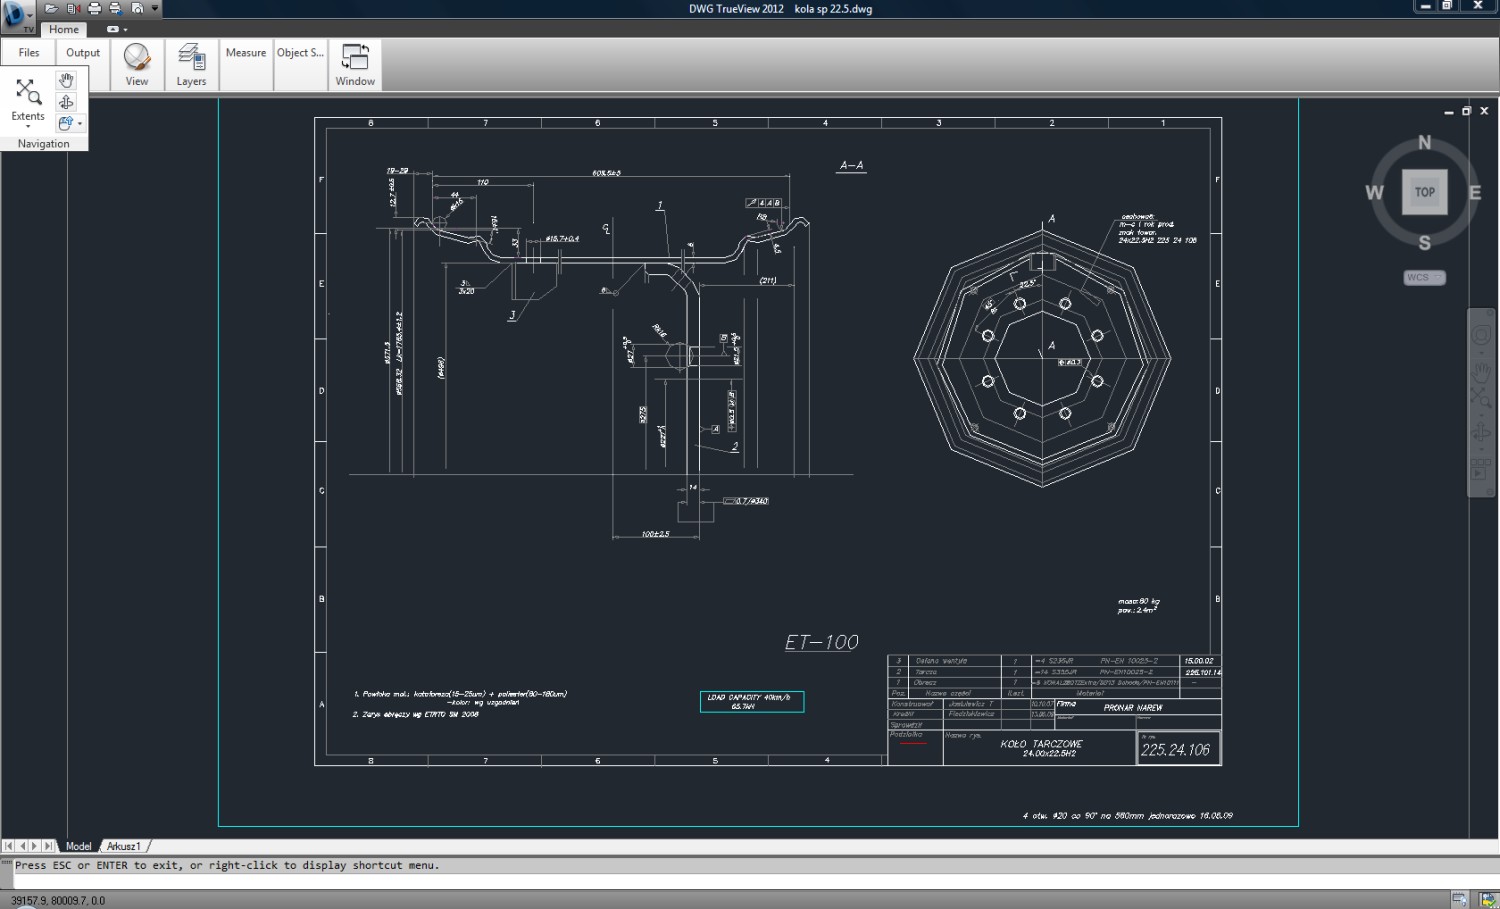Open the DWG TrueView application menu button
Screen dimensions: 1500x909
tap(17, 17)
